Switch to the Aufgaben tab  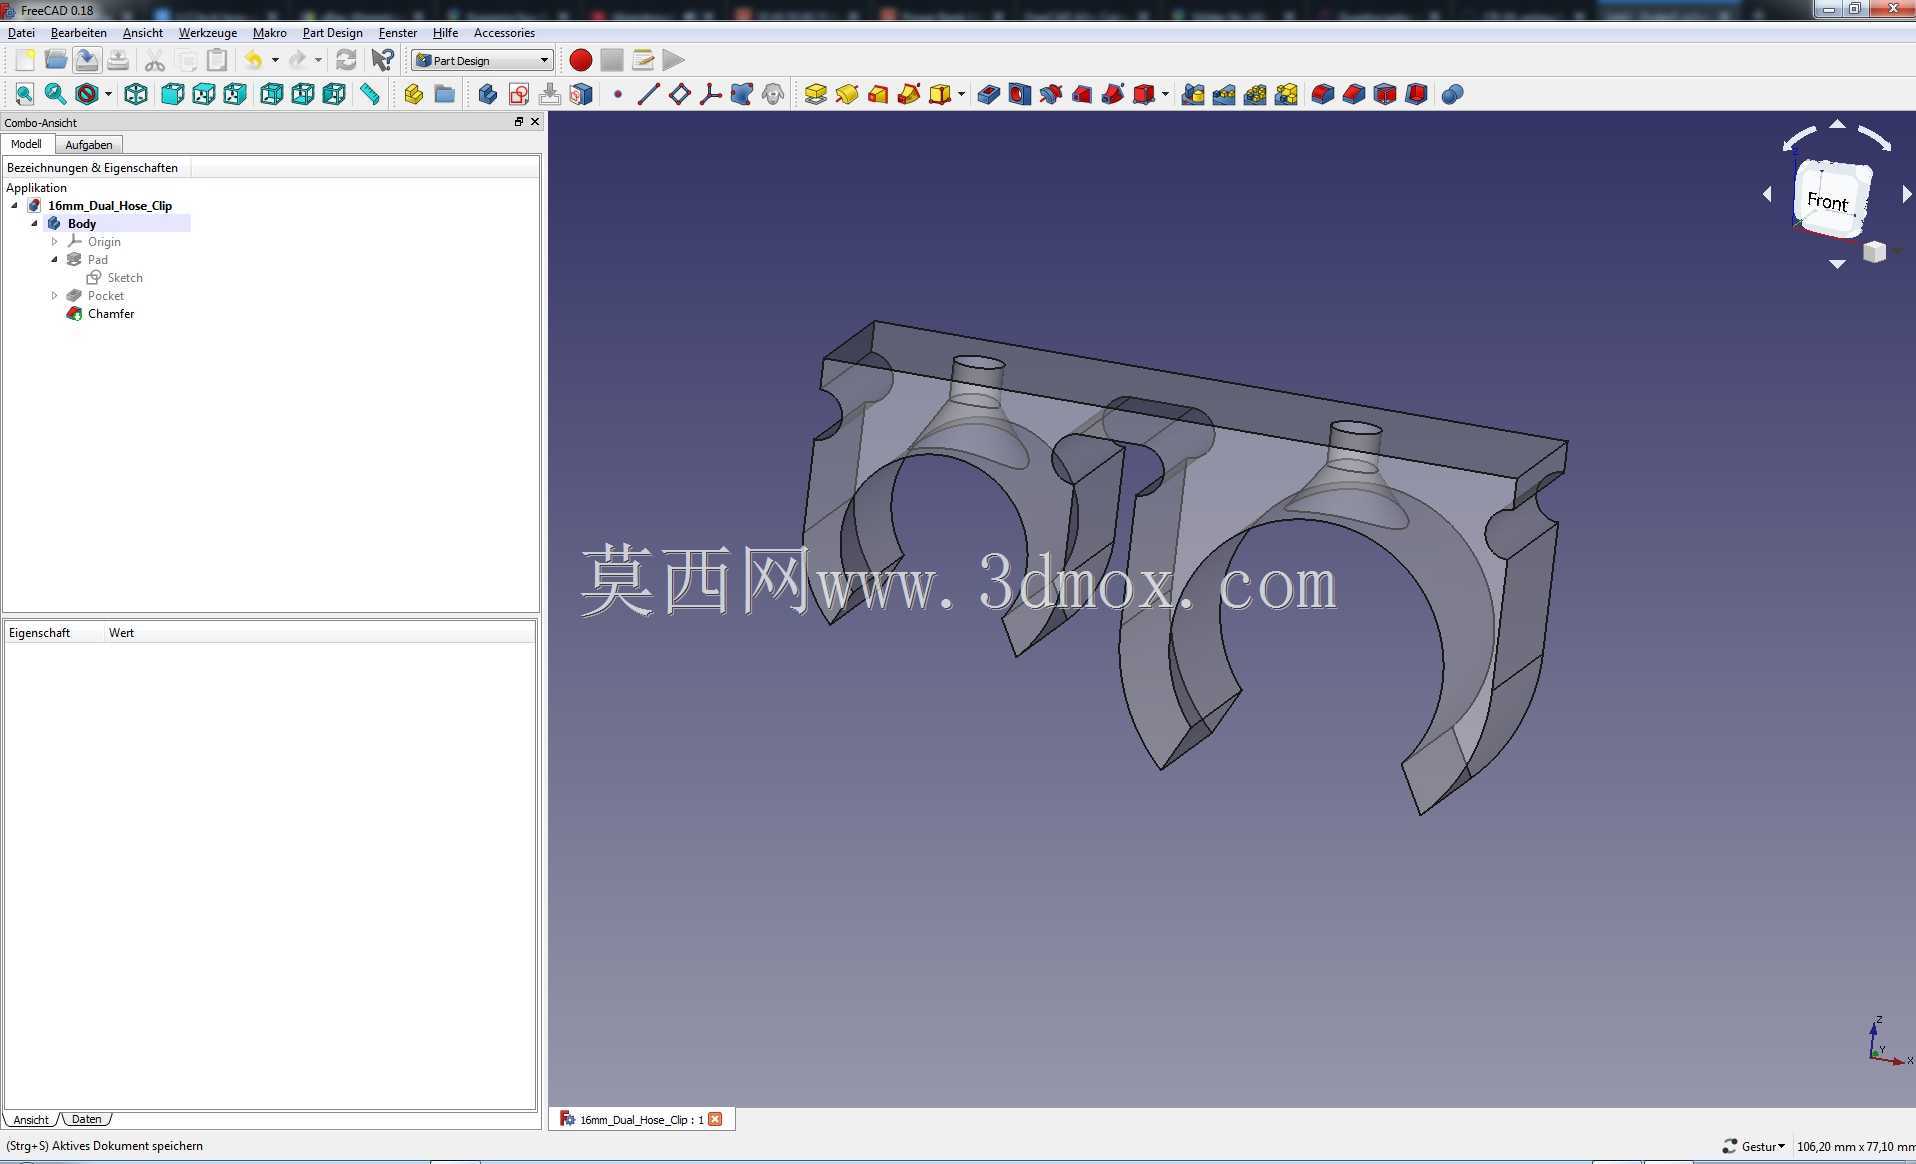pos(89,145)
